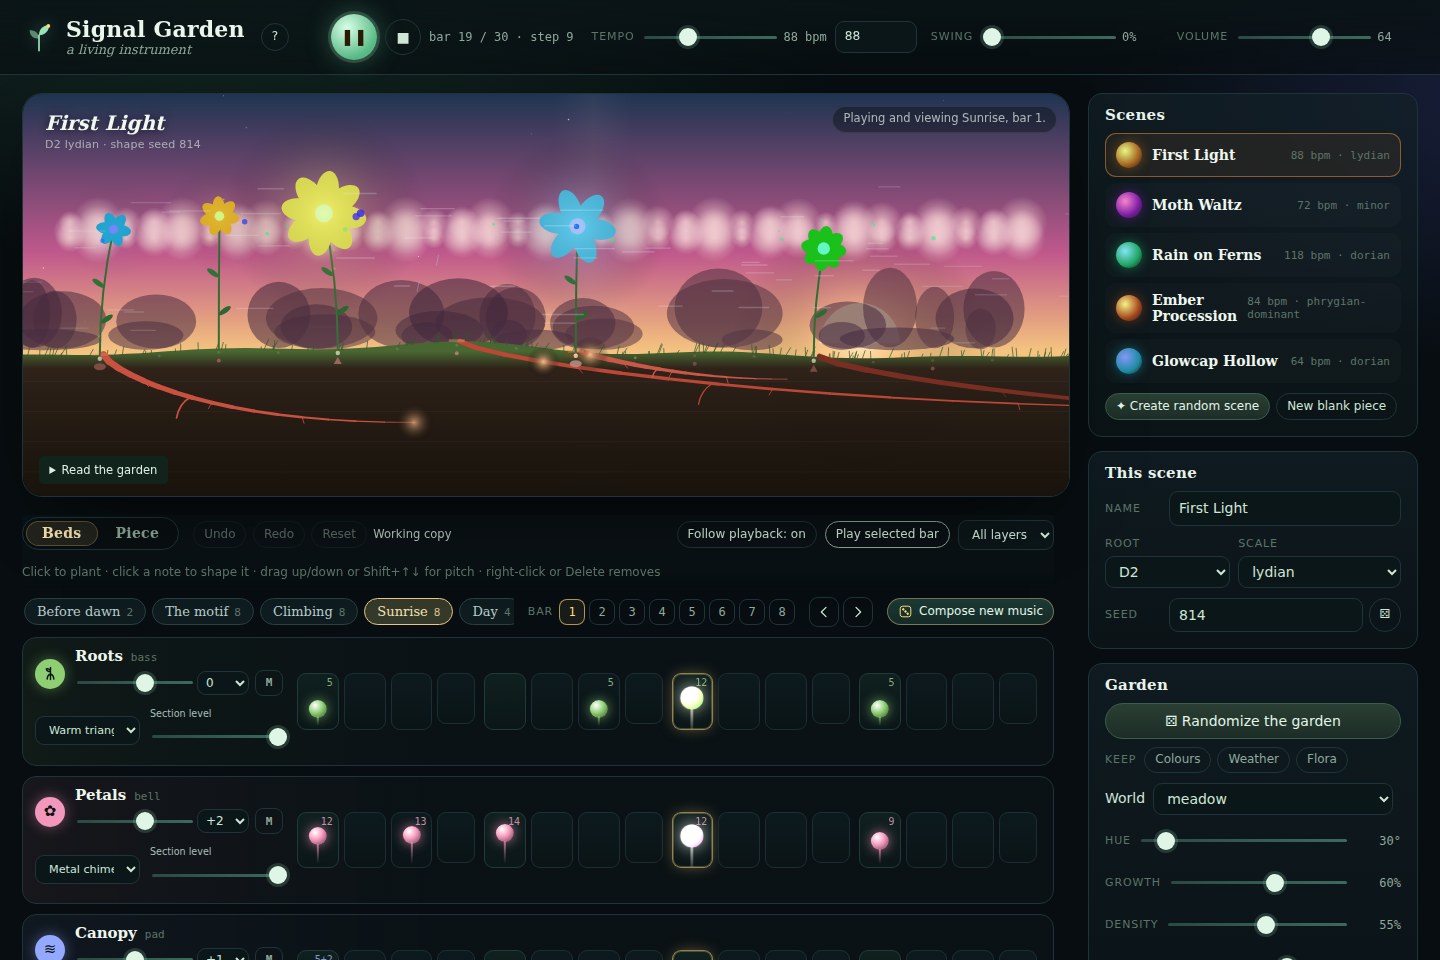Pause playback with the green pause button
The height and width of the screenshot is (960, 1440).
coord(354,37)
